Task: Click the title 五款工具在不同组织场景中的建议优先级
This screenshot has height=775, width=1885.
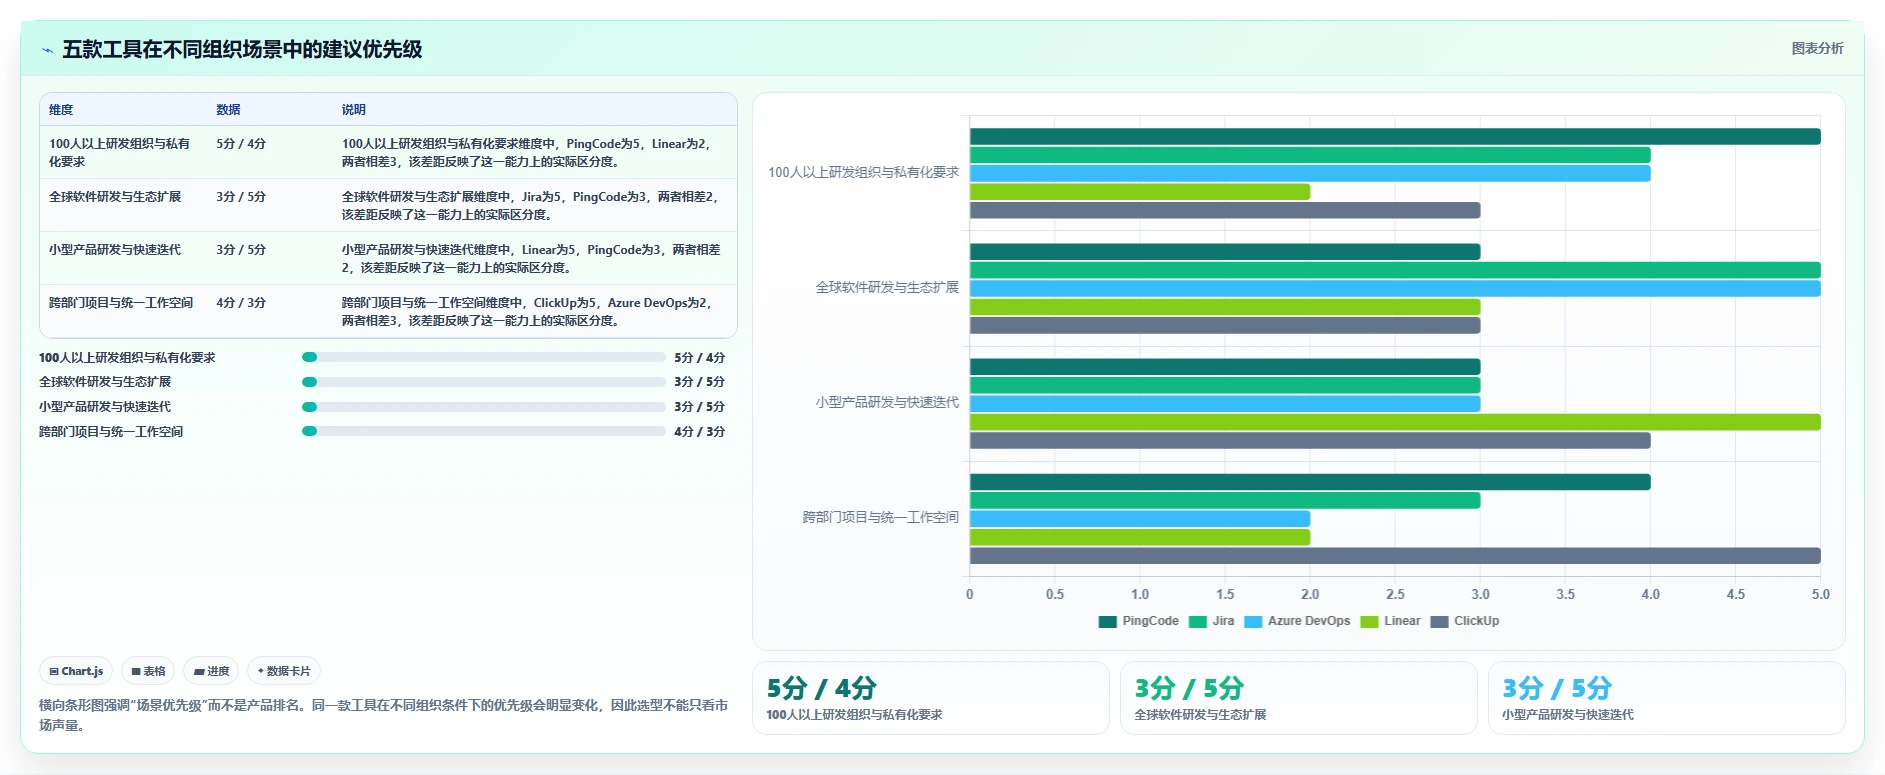Action: coord(242,50)
